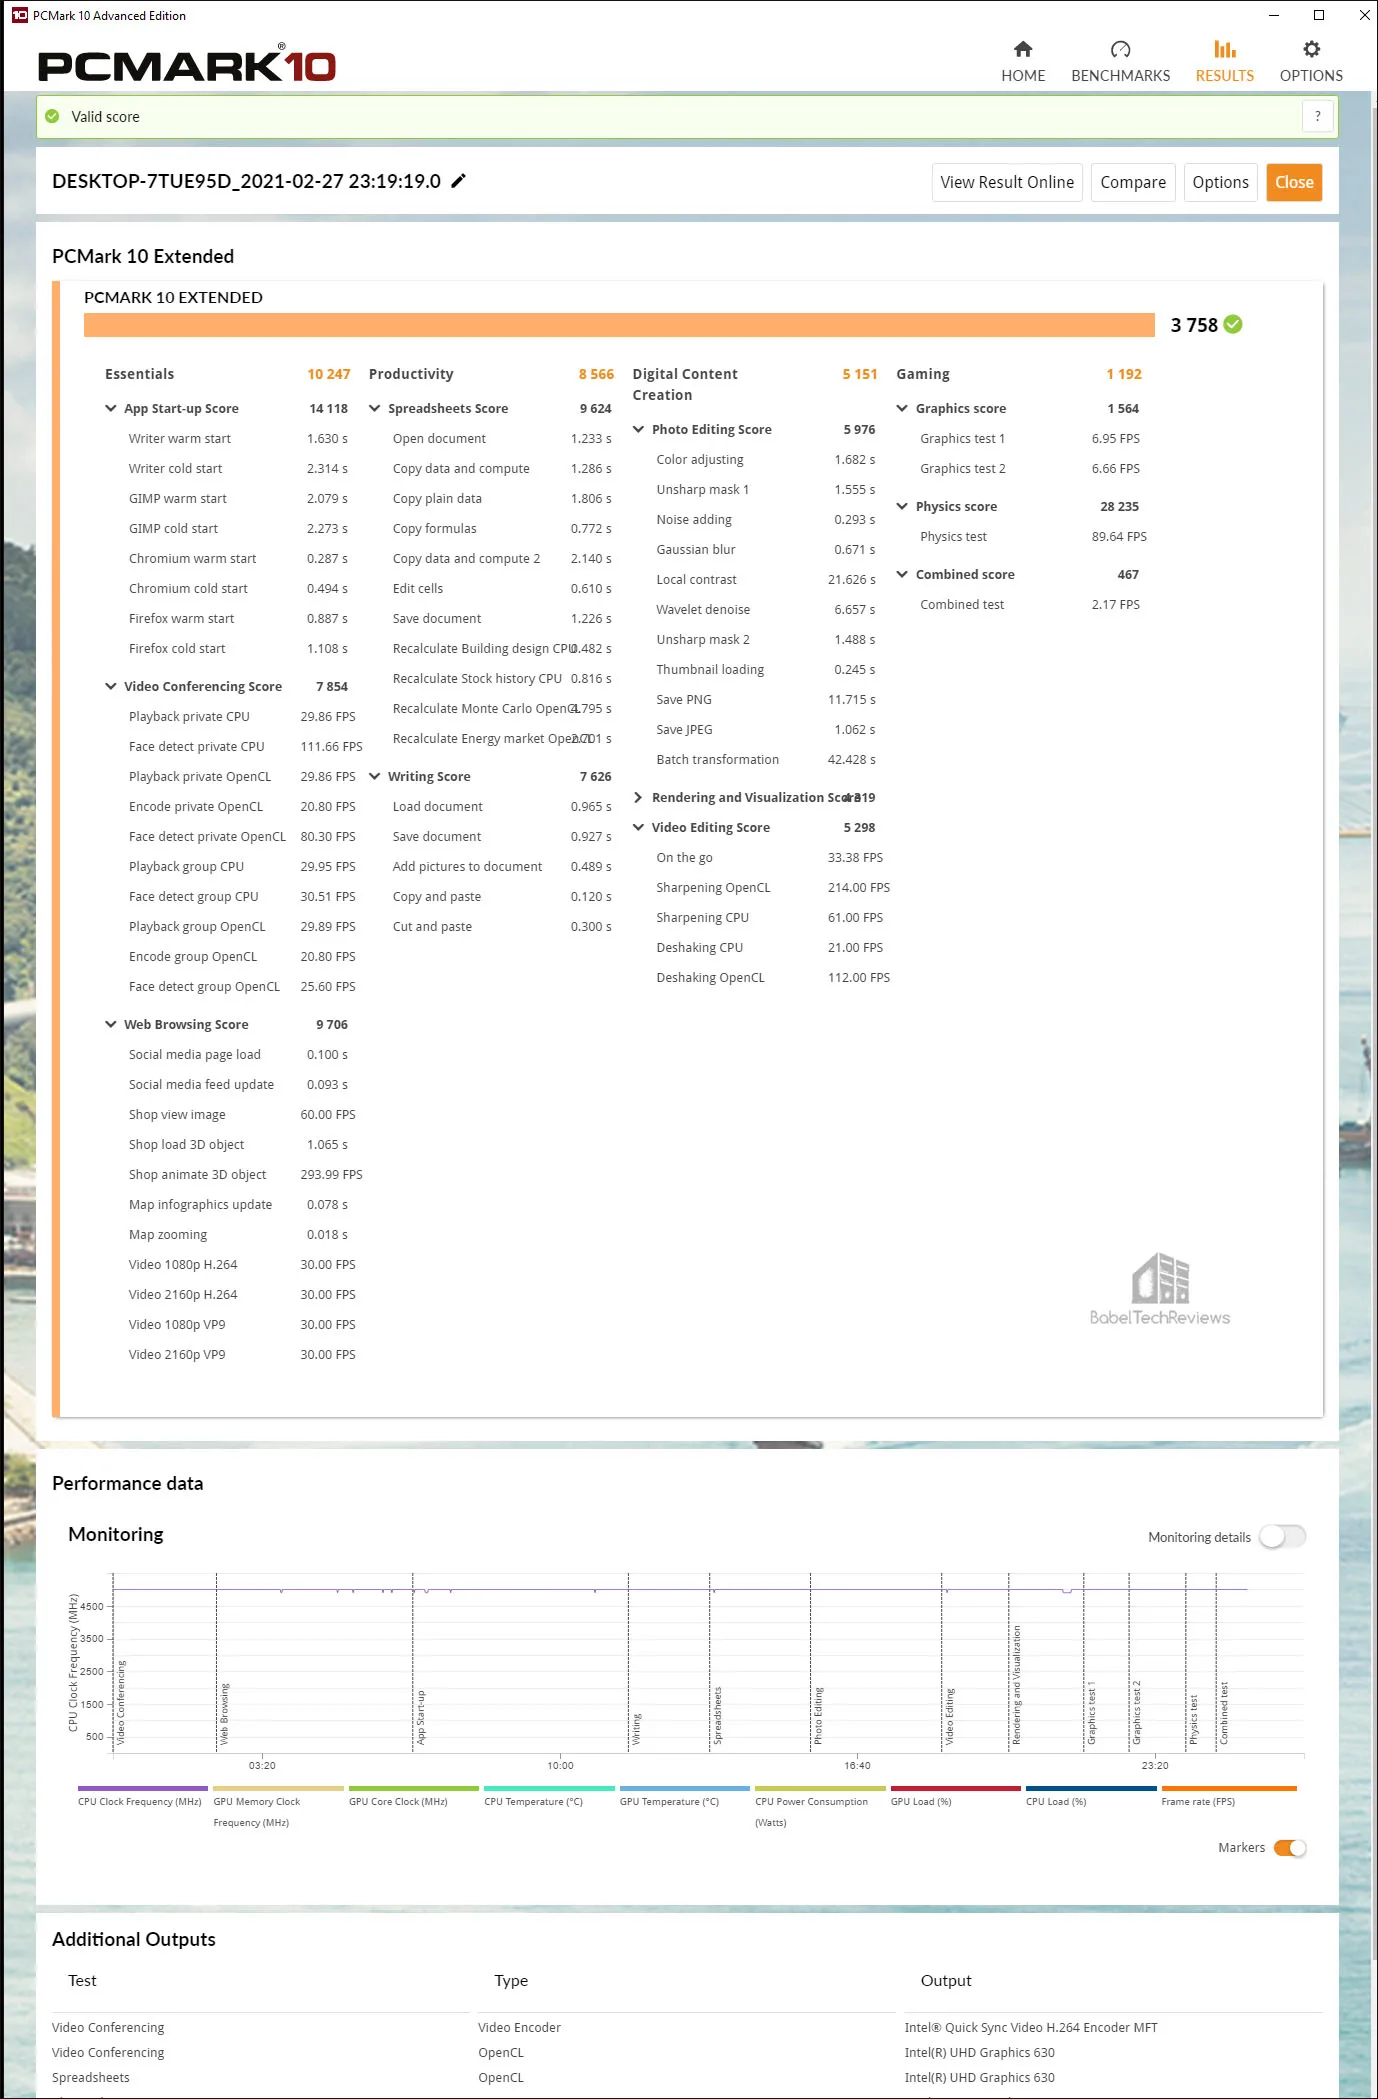The height and width of the screenshot is (2099, 1378).
Task: Click the Type column header
Action: coord(511,1980)
